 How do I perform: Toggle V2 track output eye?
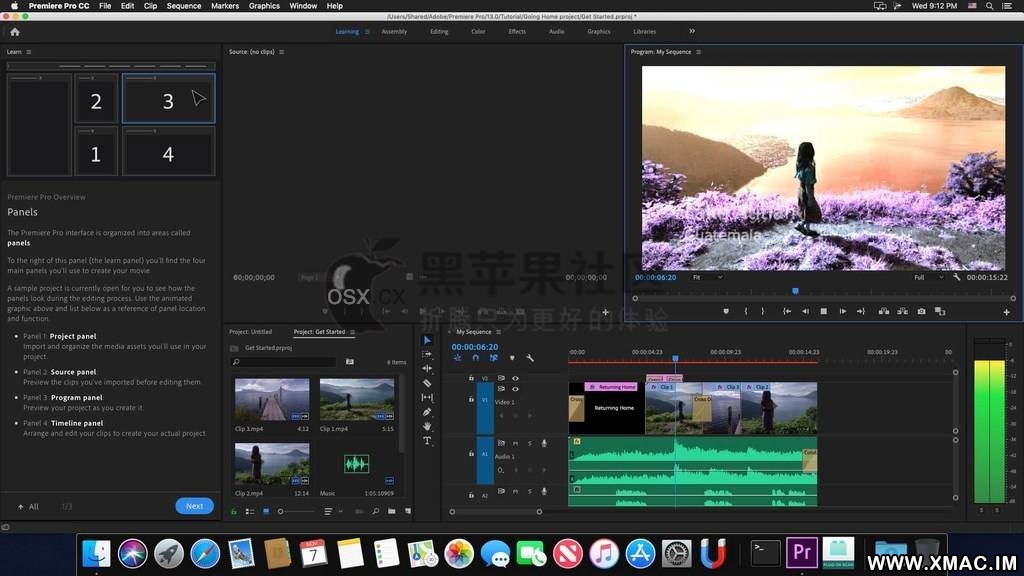515,378
